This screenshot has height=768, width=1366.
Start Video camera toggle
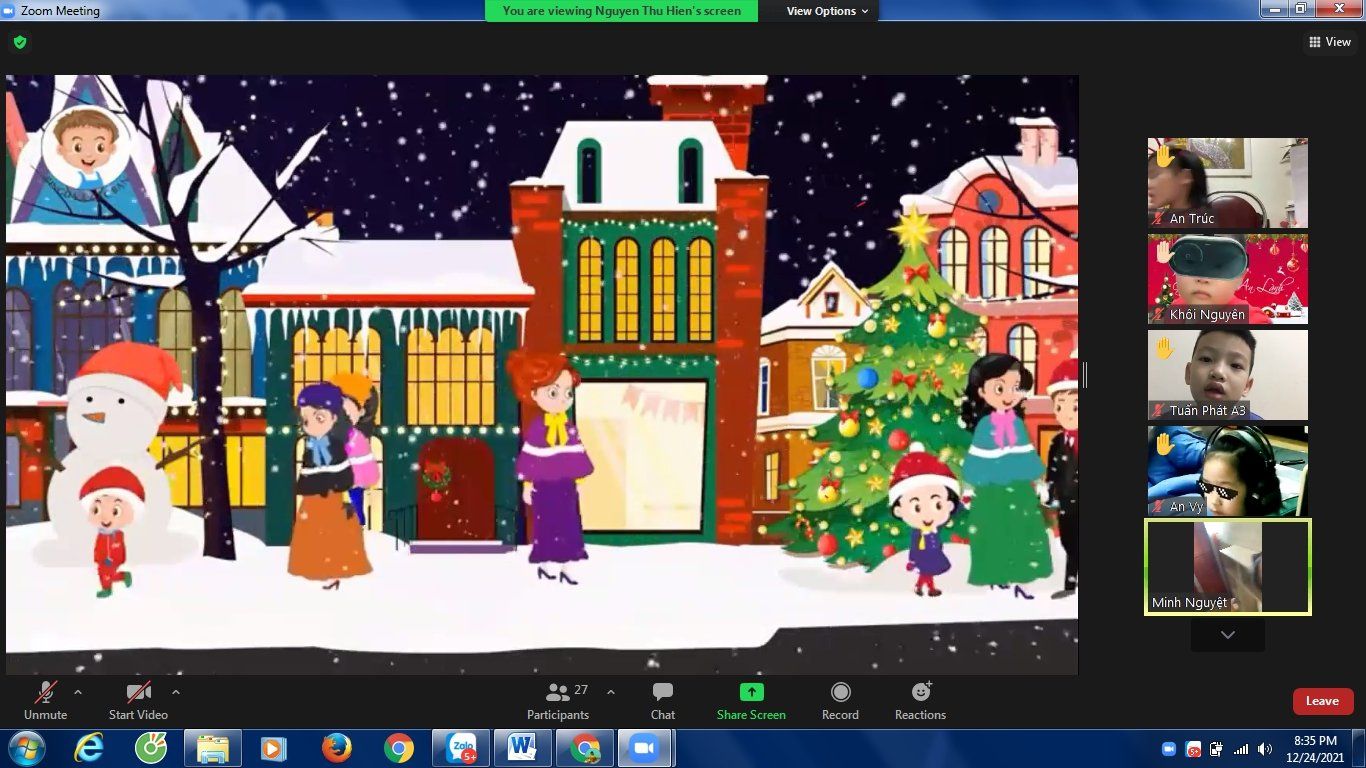pos(138,701)
